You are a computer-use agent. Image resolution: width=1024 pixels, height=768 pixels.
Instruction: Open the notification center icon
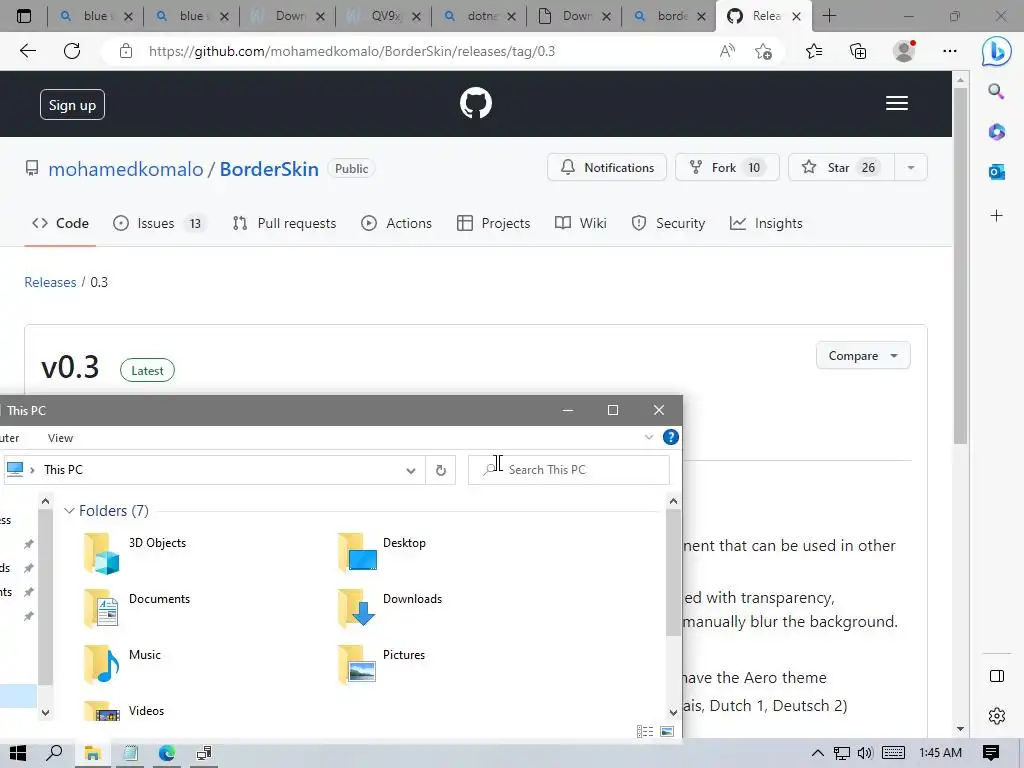pyautogui.click(x=991, y=753)
